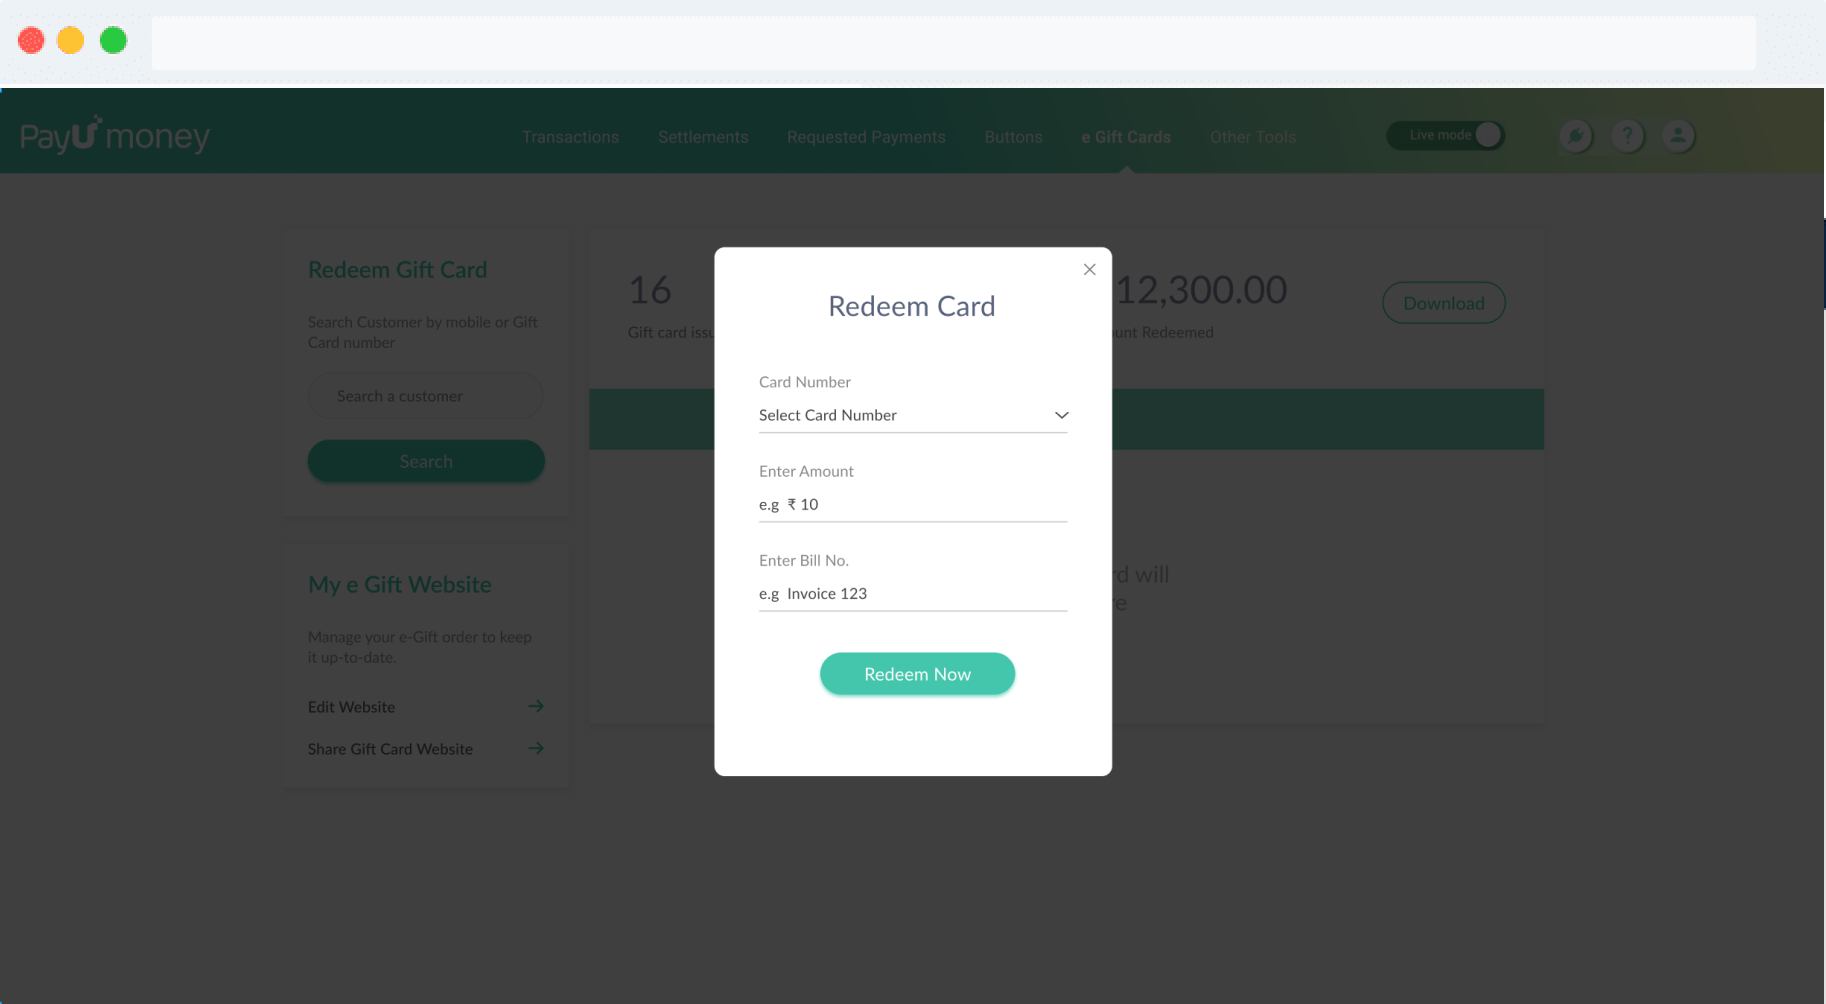Open the Select Card Number dropdown
This screenshot has height=1004, width=1826.
912,415
